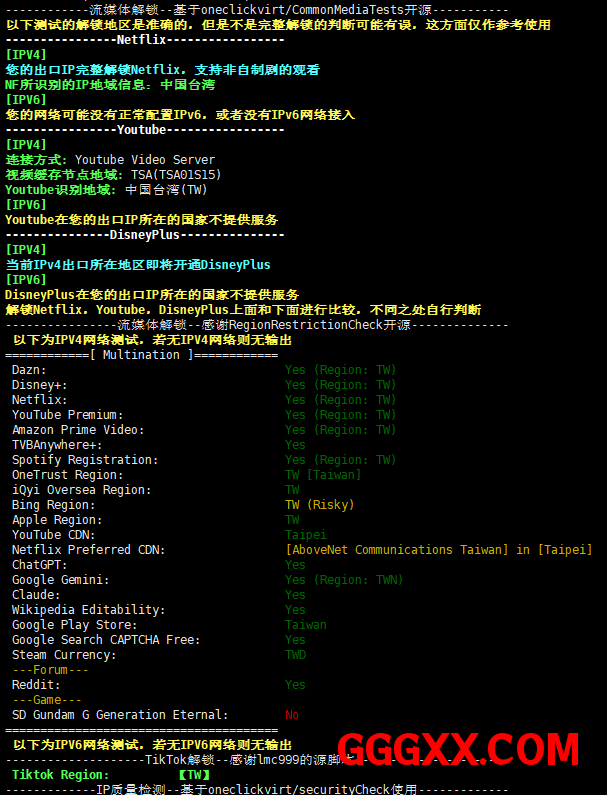The image size is (607, 795).
Task: Click the TWD Steam Currency value
Action: click(x=296, y=655)
